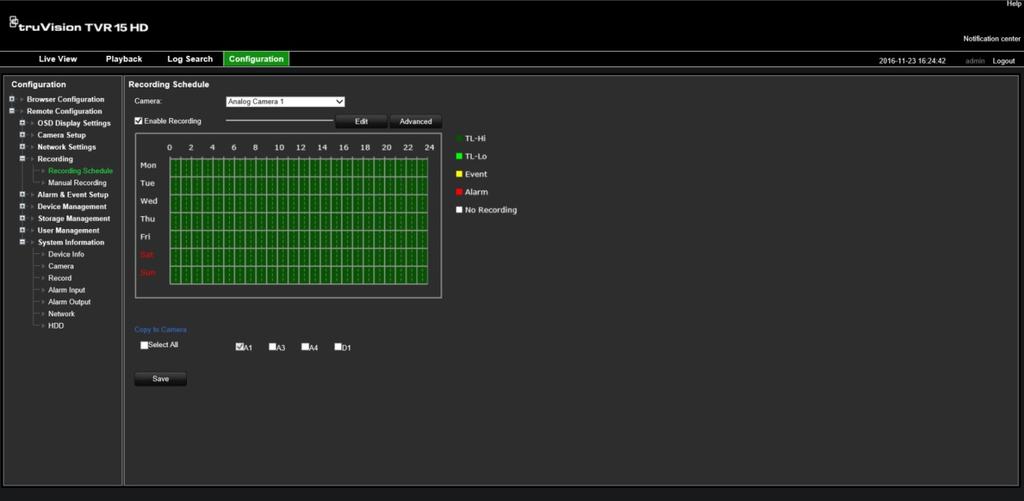Click the truVision logo icon
This screenshot has height=501, width=1024.
pyautogui.click(x=13, y=22)
